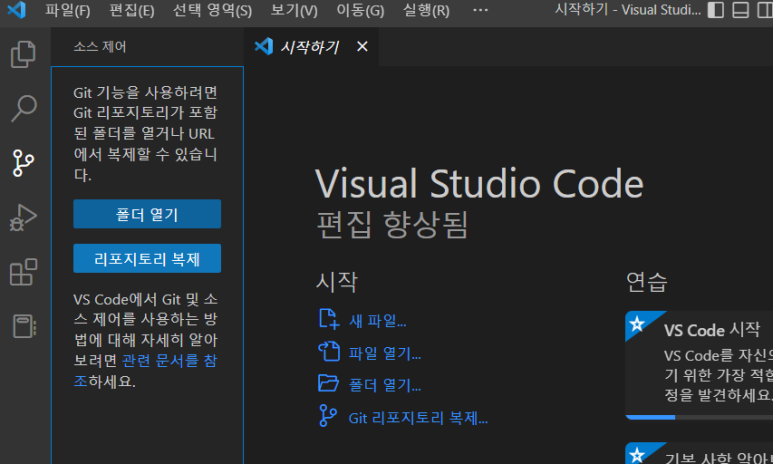Click the new file icon beside 새 파일

pos(329,319)
